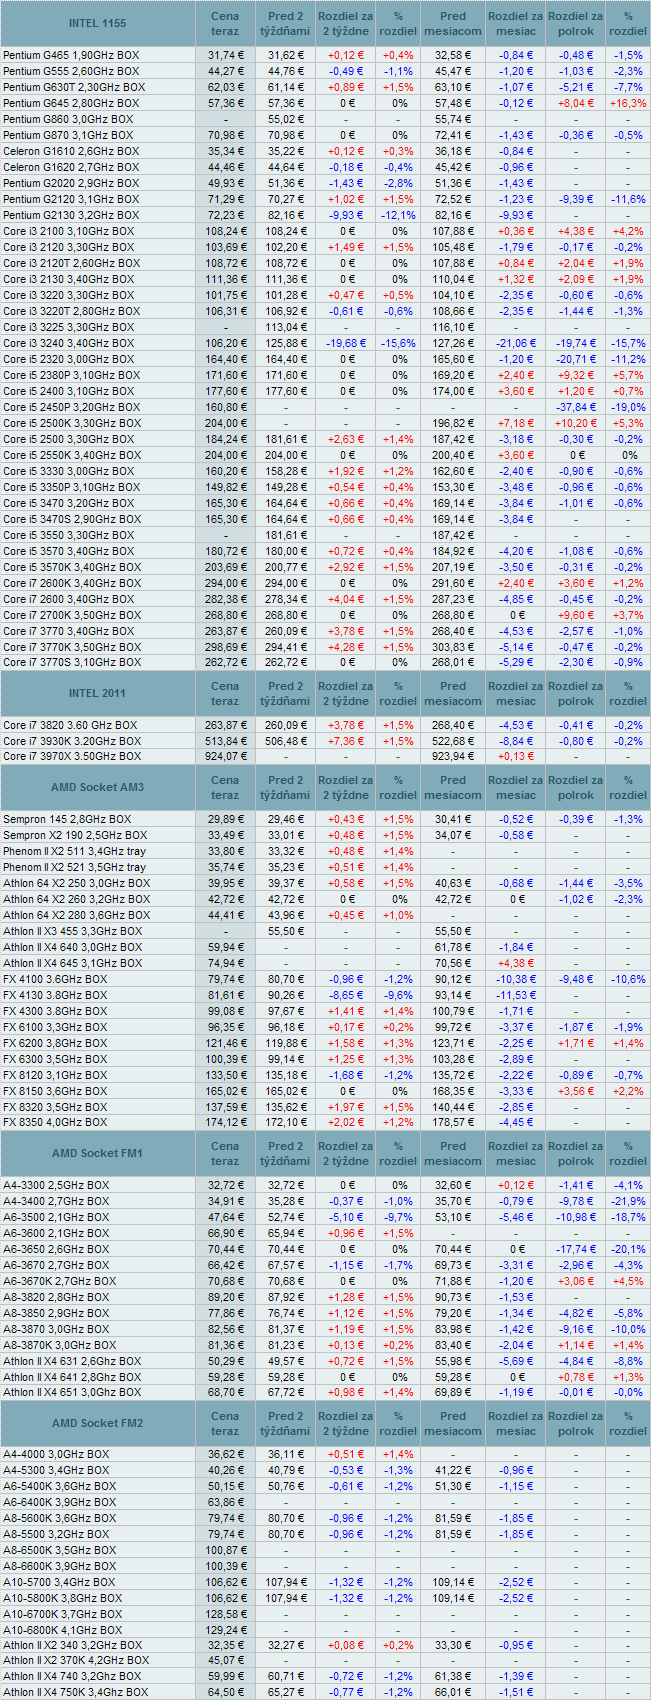Click the 66,01 € month-ago price for Athlon II X4 750K
651x1700 pixels.
453,1693
